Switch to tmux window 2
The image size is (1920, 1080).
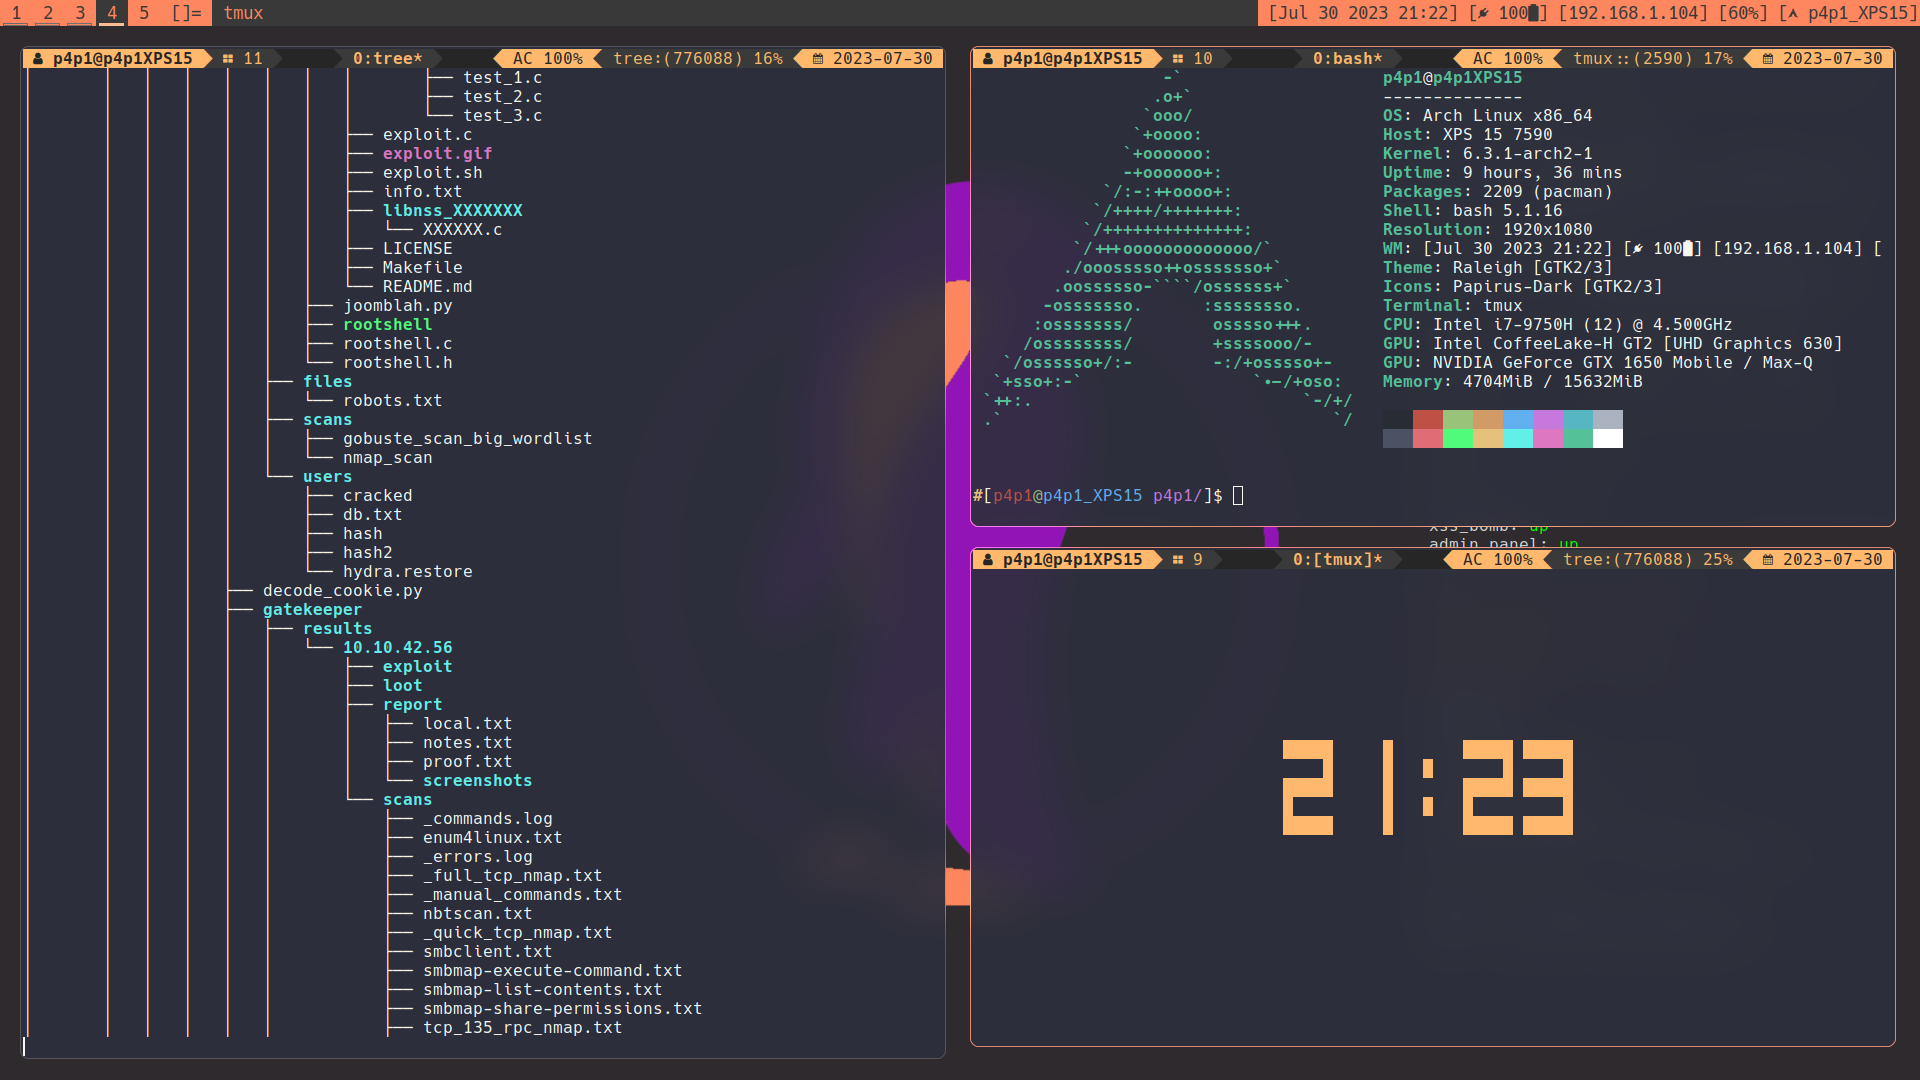[47, 13]
